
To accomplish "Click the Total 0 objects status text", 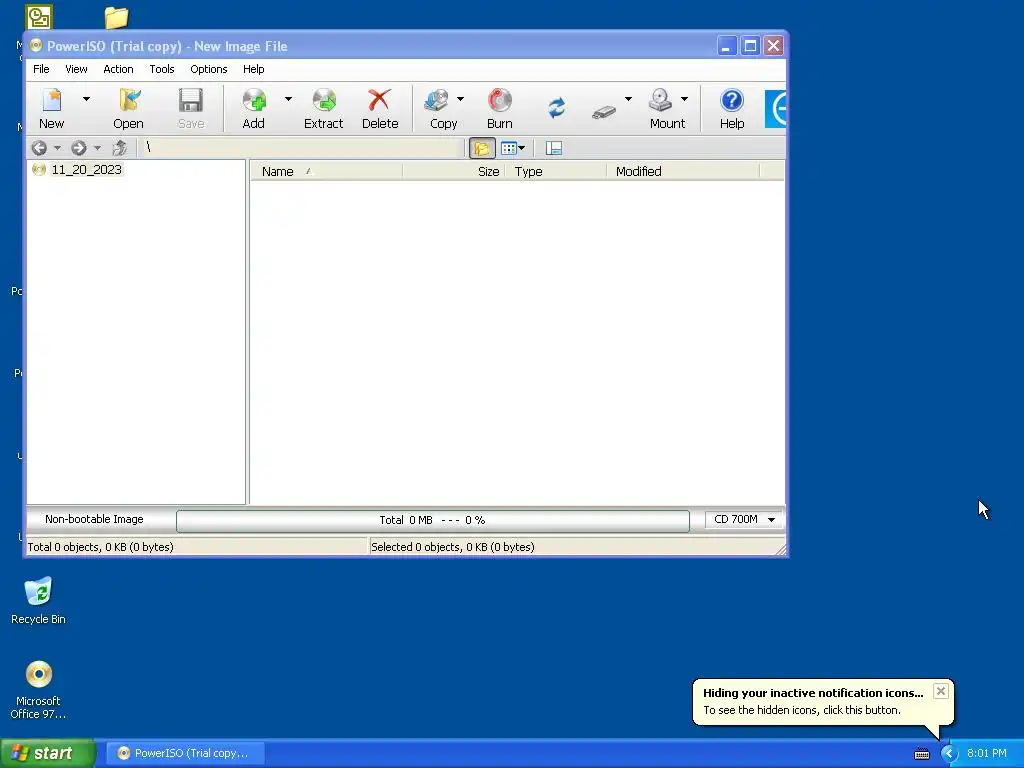I will coord(101,547).
